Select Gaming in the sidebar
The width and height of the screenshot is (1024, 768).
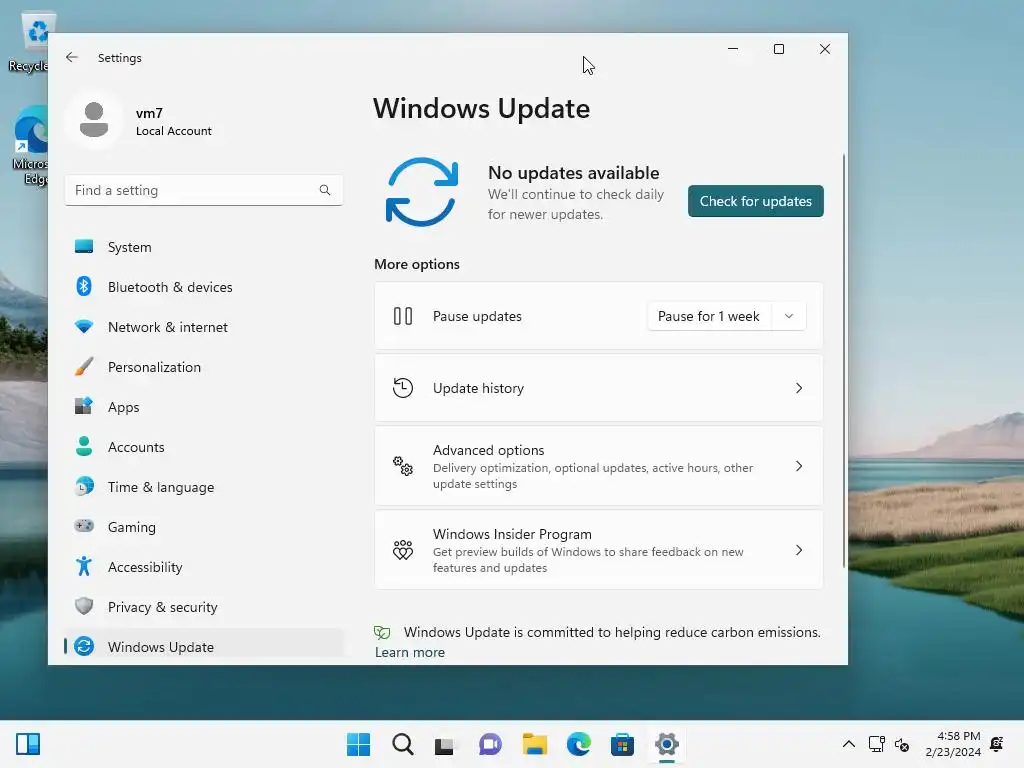(204, 526)
